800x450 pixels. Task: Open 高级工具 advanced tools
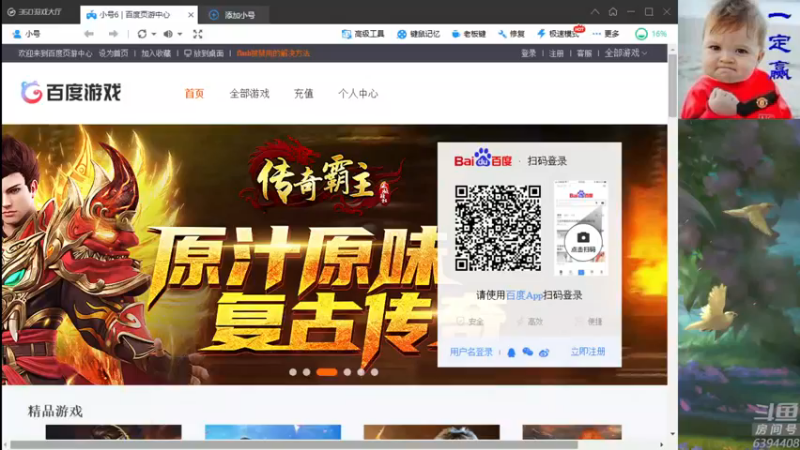(x=363, y=34)
